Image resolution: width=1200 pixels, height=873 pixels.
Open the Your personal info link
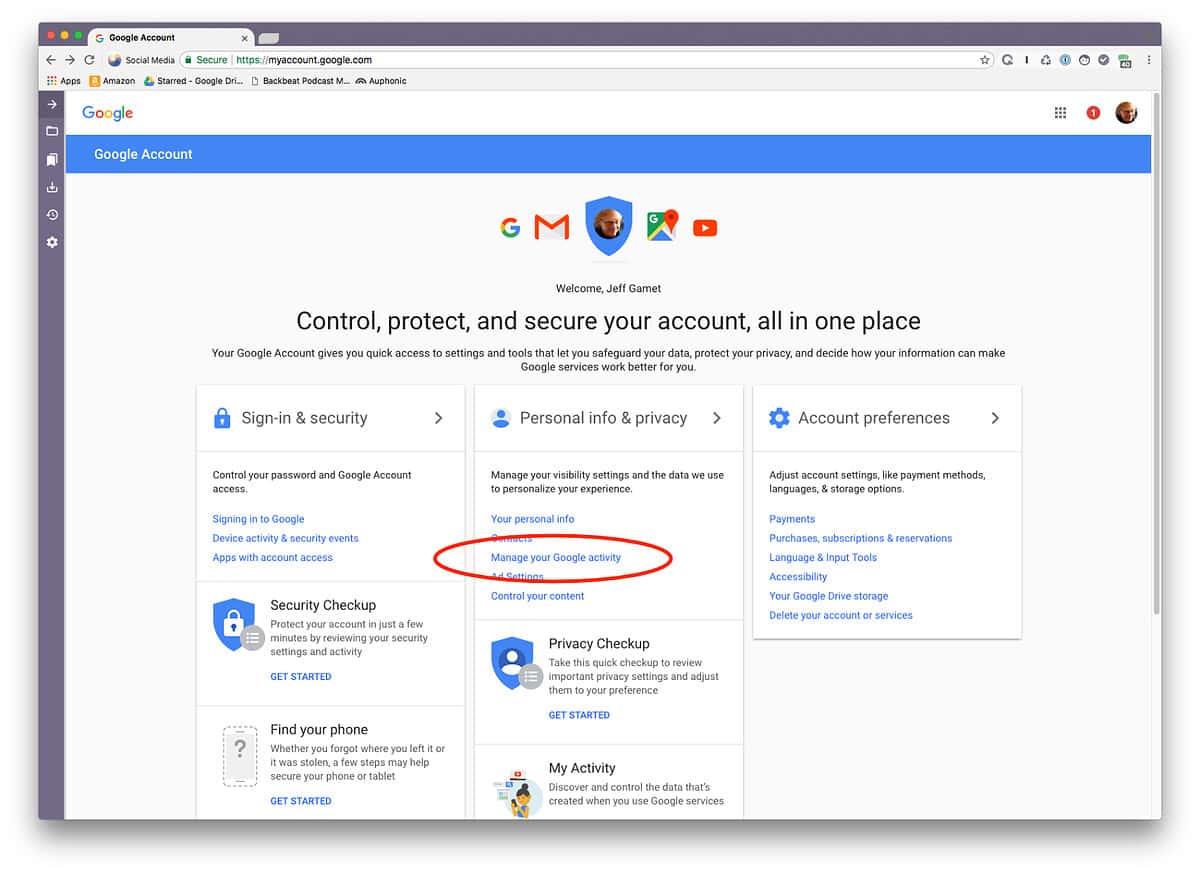tap(532, 519)
